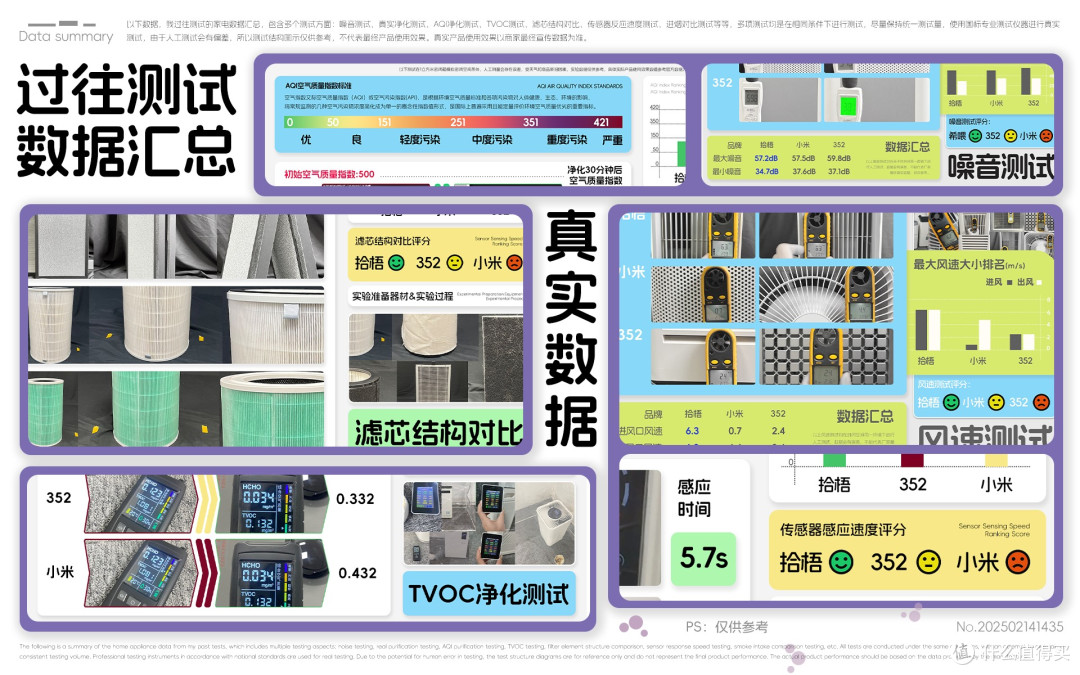Click the red face beside 352 in wind speed rating
Viewport: 1080px width, 675px height.
point(1041,402)
